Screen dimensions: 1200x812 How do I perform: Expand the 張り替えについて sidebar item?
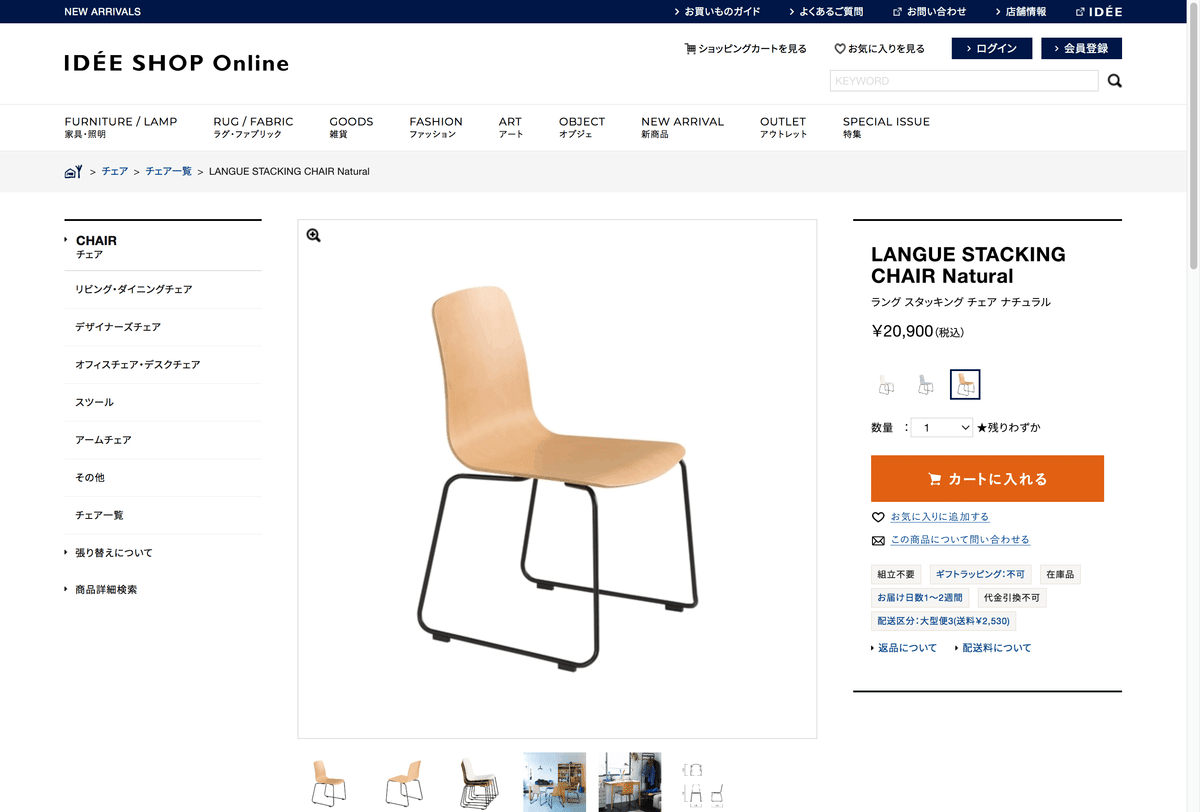(x=113, y=553)
